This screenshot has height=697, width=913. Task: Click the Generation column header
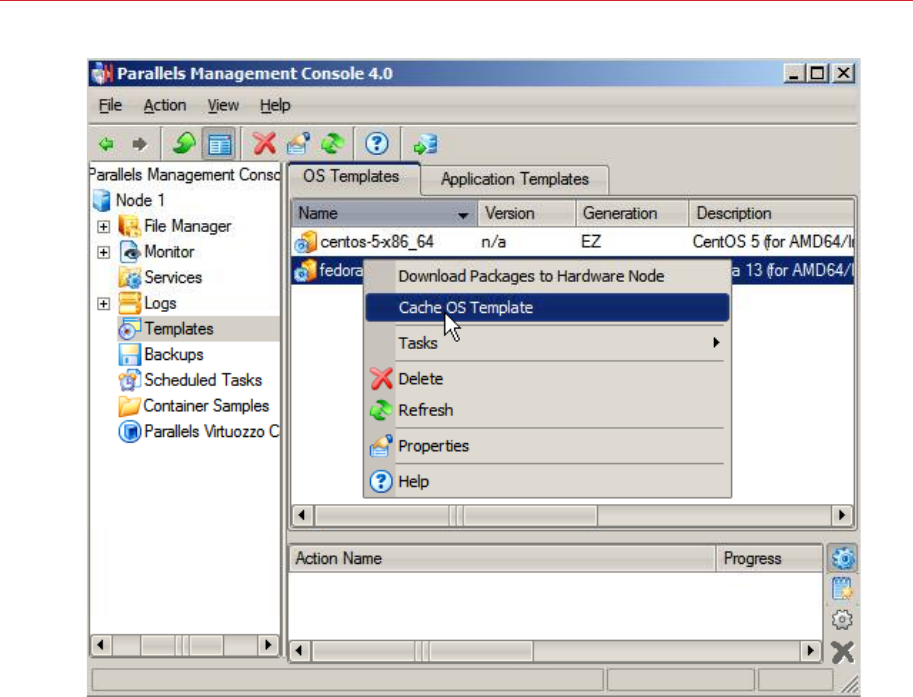point(632,213)
